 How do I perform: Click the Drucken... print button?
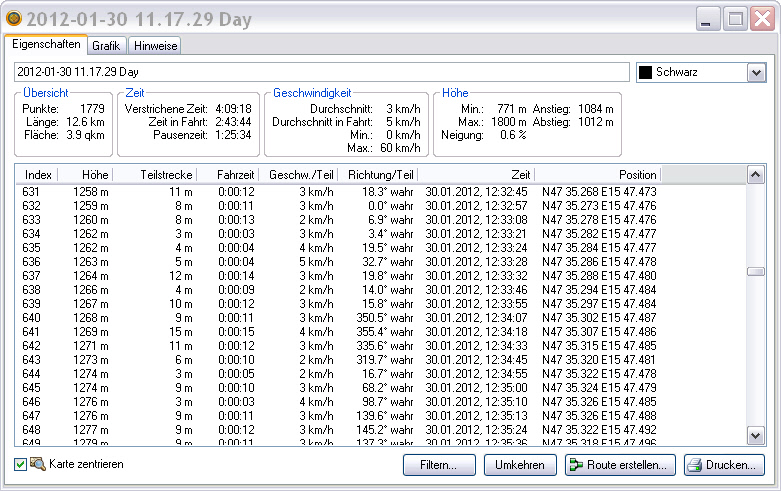(724, 465)
